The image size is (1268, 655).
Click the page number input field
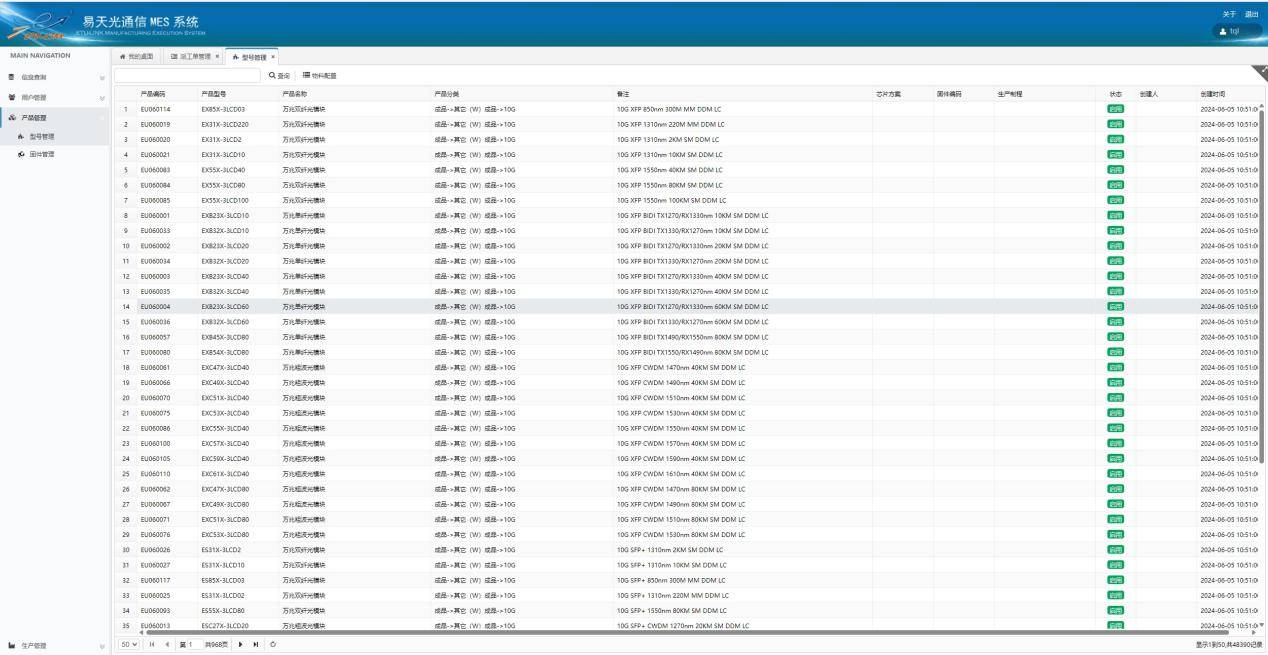point(194,645)
